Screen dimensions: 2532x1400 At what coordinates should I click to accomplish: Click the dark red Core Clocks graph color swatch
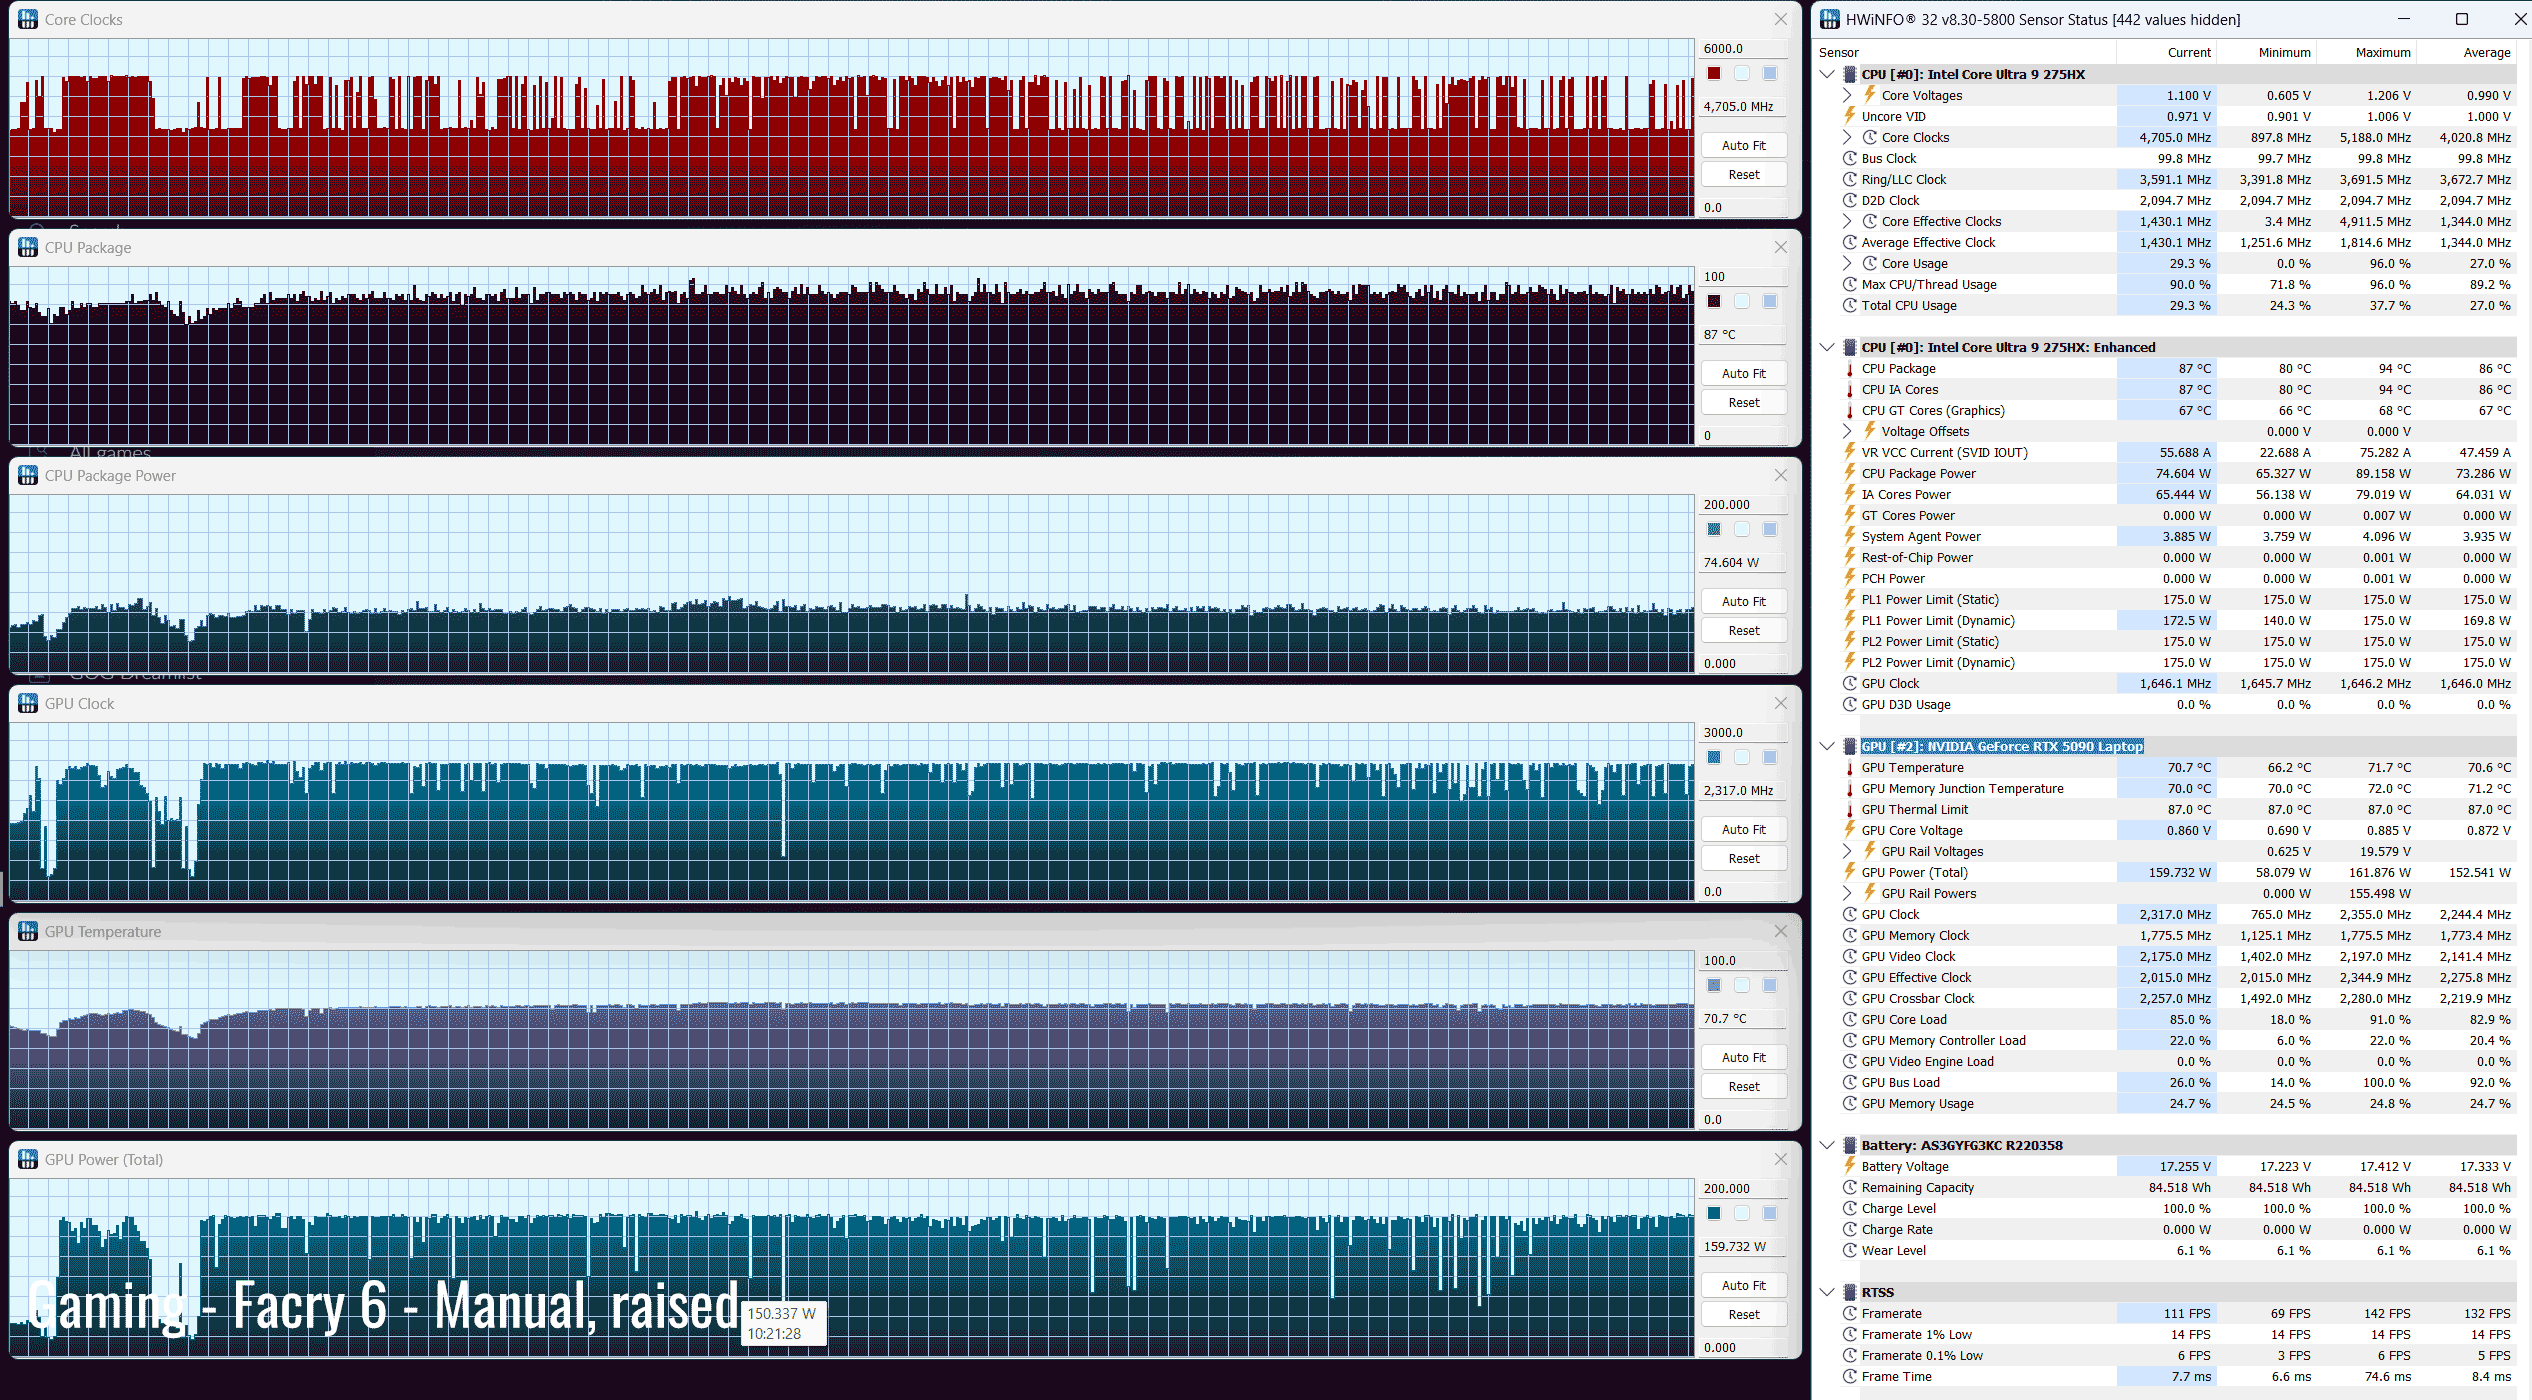click(1714, 73)
